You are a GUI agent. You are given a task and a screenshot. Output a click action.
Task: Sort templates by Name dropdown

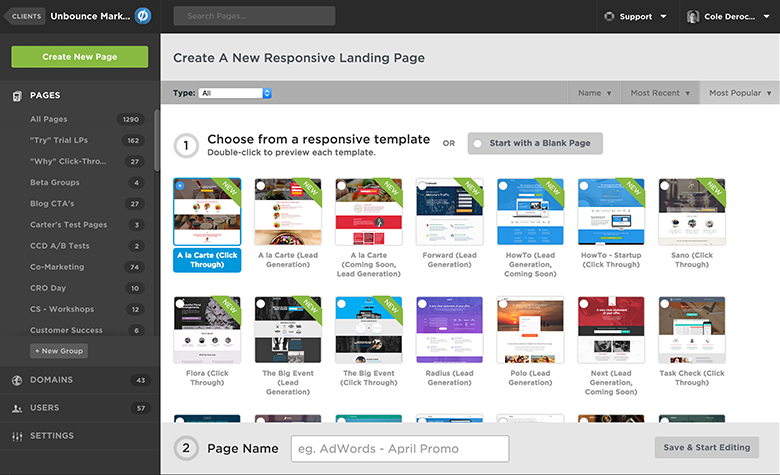(594, 93)
